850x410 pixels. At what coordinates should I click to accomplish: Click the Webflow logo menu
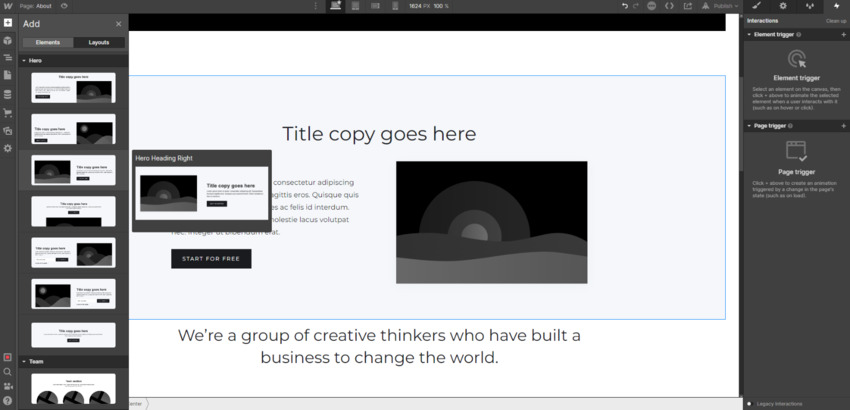click(8, 6)
